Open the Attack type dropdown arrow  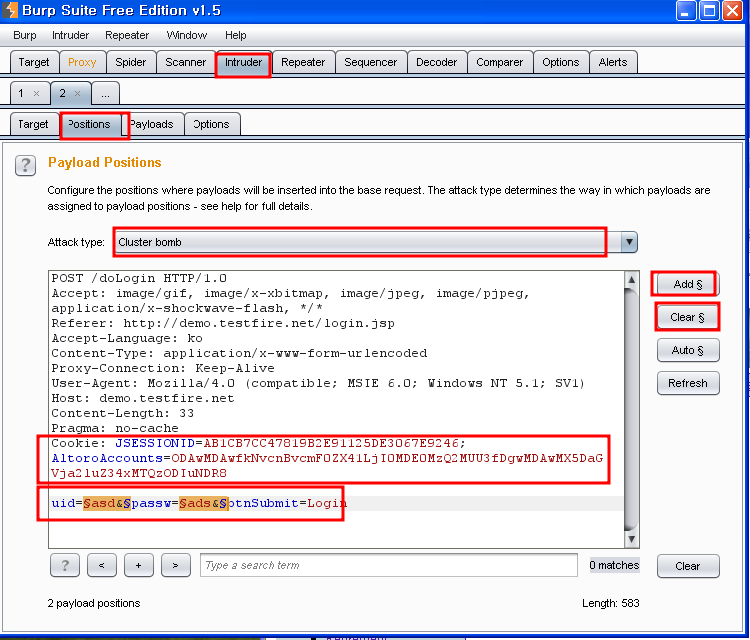pos(629,242)
